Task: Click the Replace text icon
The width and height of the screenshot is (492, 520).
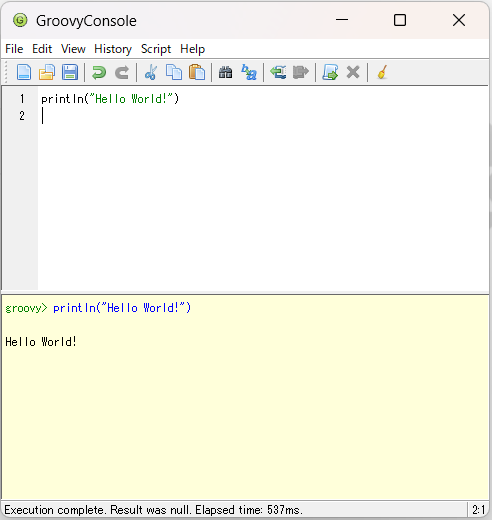Action: 249,72
